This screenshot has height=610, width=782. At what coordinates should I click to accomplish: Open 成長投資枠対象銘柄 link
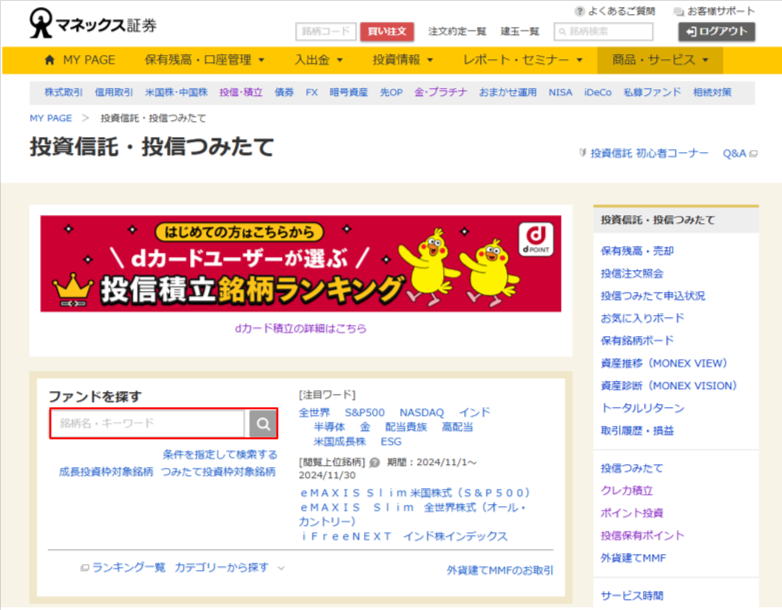(x=106, y=472)
